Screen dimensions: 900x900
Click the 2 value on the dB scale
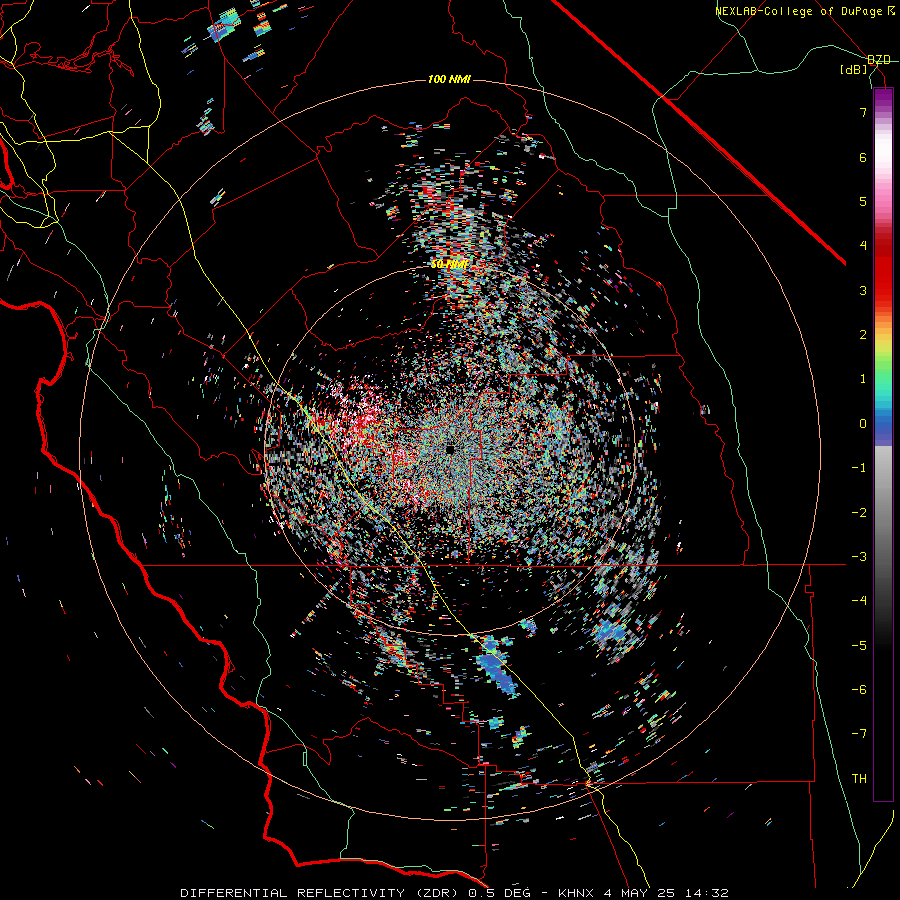(863, 335)
